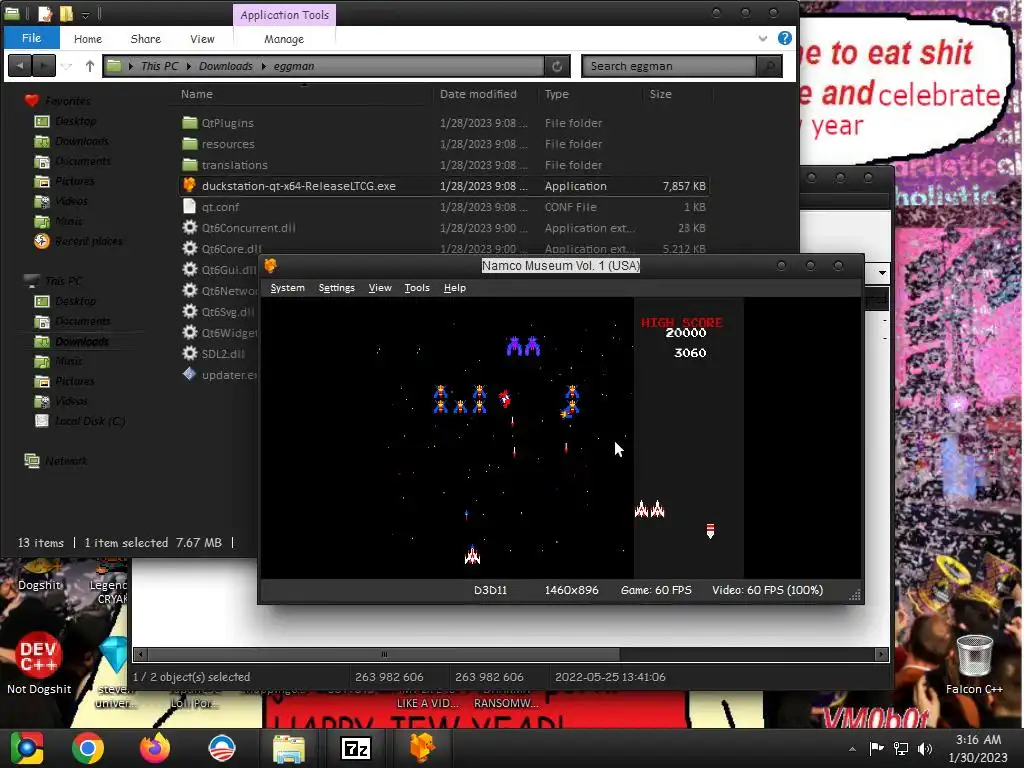Image resolution: width=1024 pixels, height=768 pixels.
Task: Open Desktop under Favorites
Action: (75, 121)
